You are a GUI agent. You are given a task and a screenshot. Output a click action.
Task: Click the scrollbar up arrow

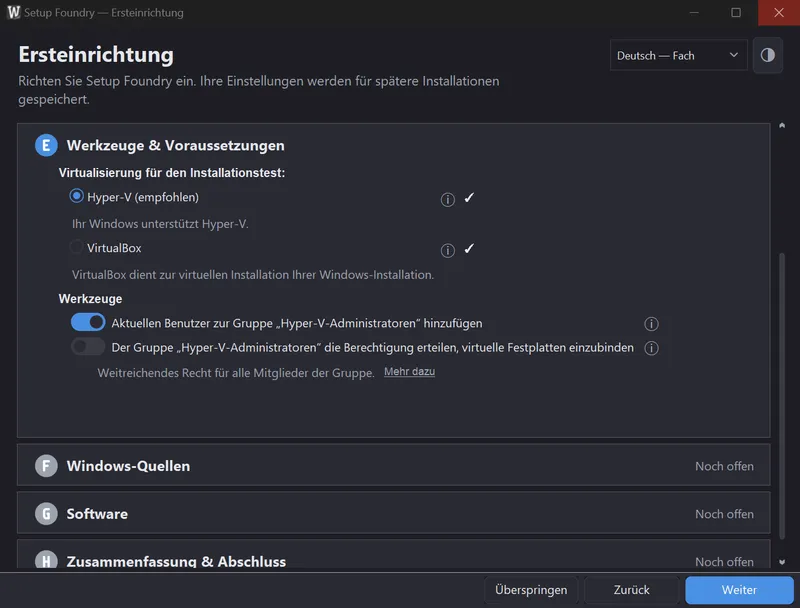point(782,125)
